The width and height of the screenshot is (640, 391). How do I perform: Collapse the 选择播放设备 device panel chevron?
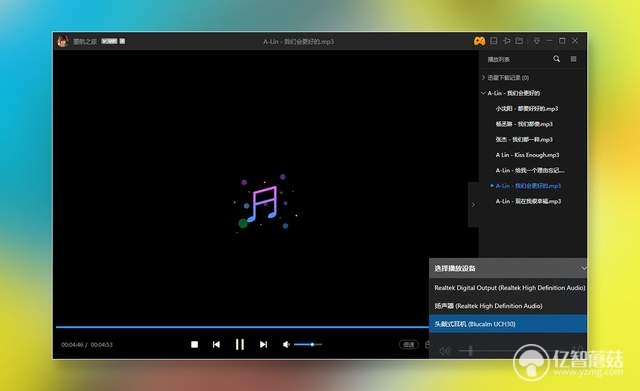(x=584, y=268)
